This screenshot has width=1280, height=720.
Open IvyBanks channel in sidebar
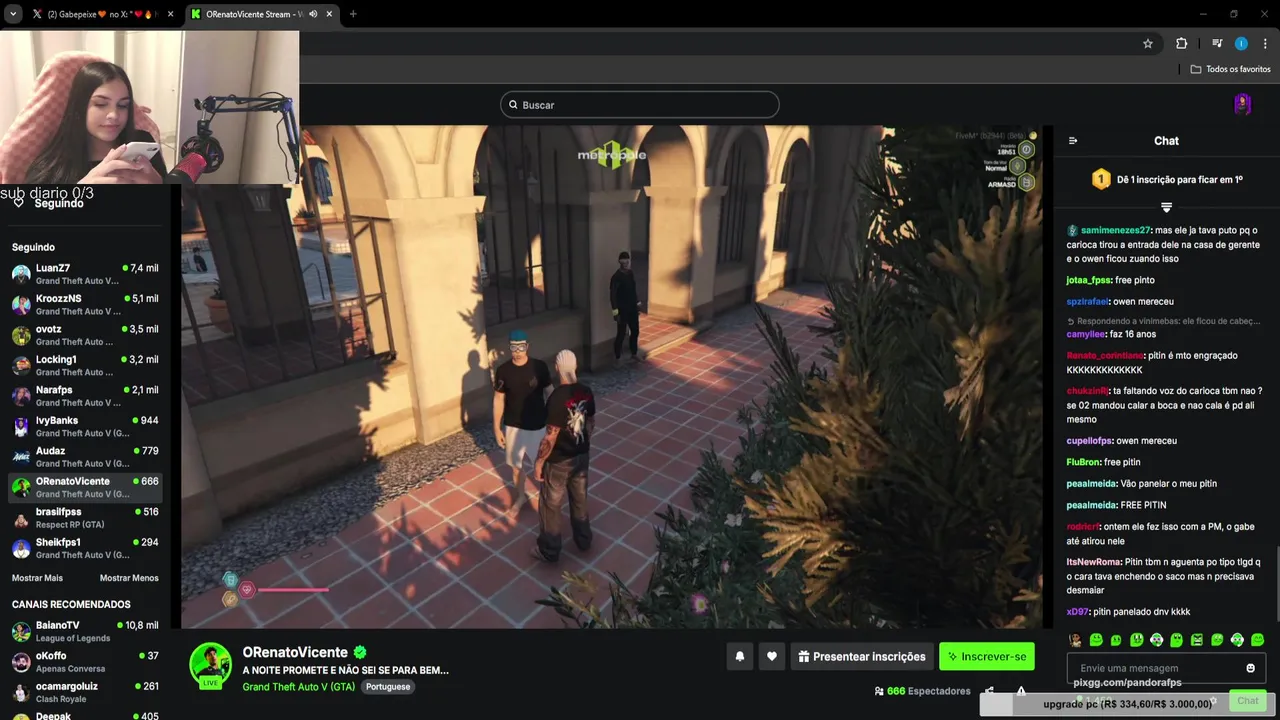(85, 427)
